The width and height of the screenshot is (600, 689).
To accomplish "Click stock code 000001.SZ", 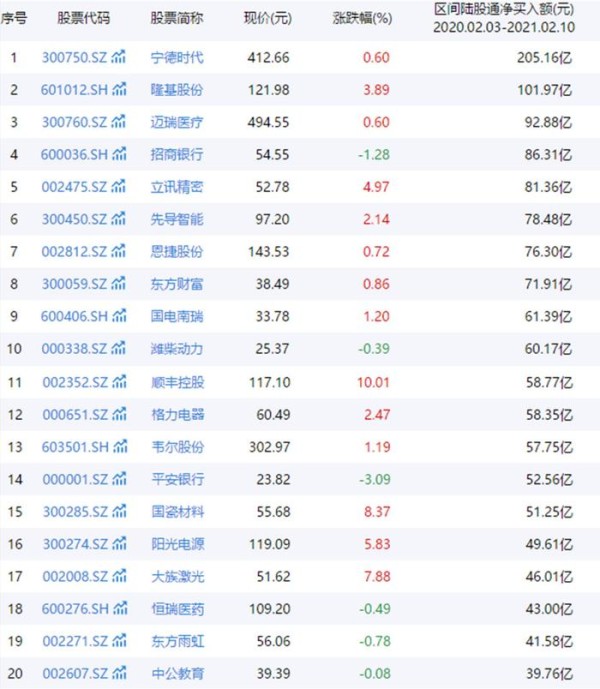I will [x=75, y=479].
